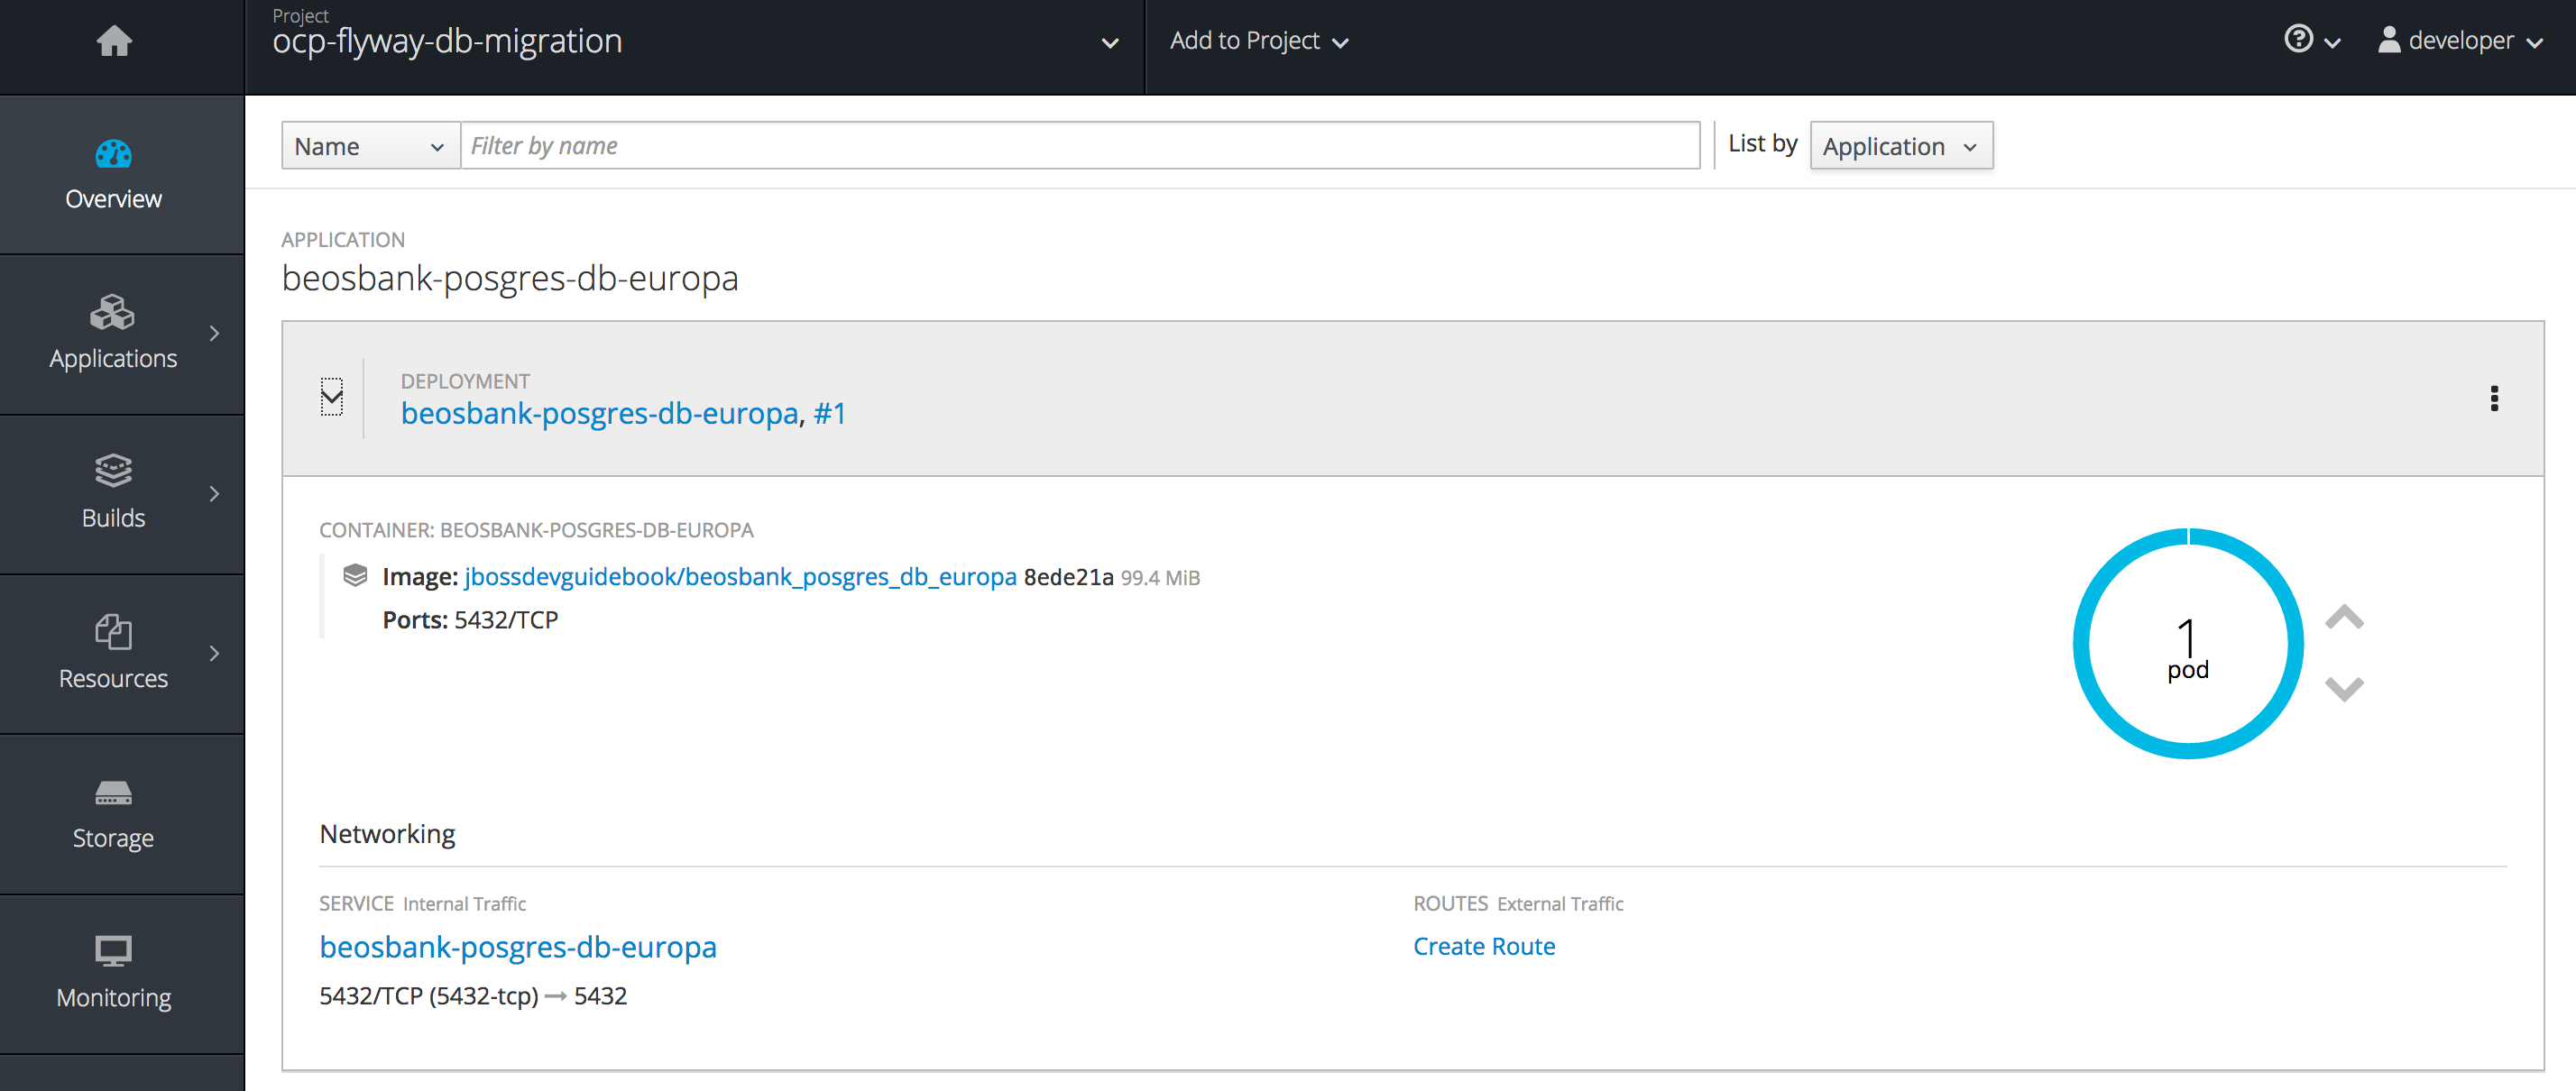Click the deployment config kebab menu icon

2492,399
